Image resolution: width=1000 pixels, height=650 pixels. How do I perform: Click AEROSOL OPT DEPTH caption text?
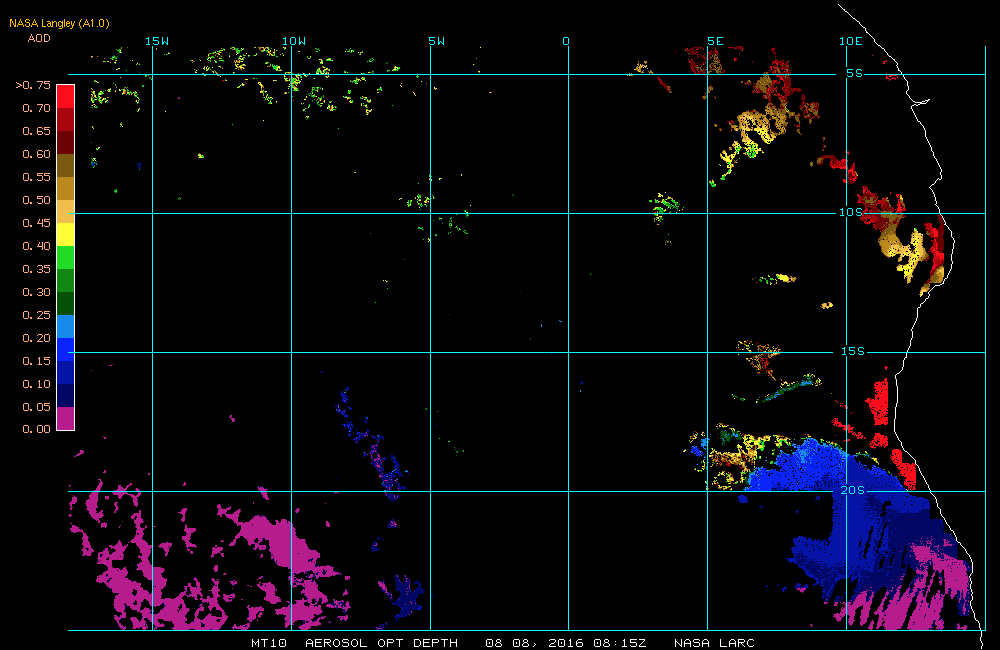tap(381, 642)
